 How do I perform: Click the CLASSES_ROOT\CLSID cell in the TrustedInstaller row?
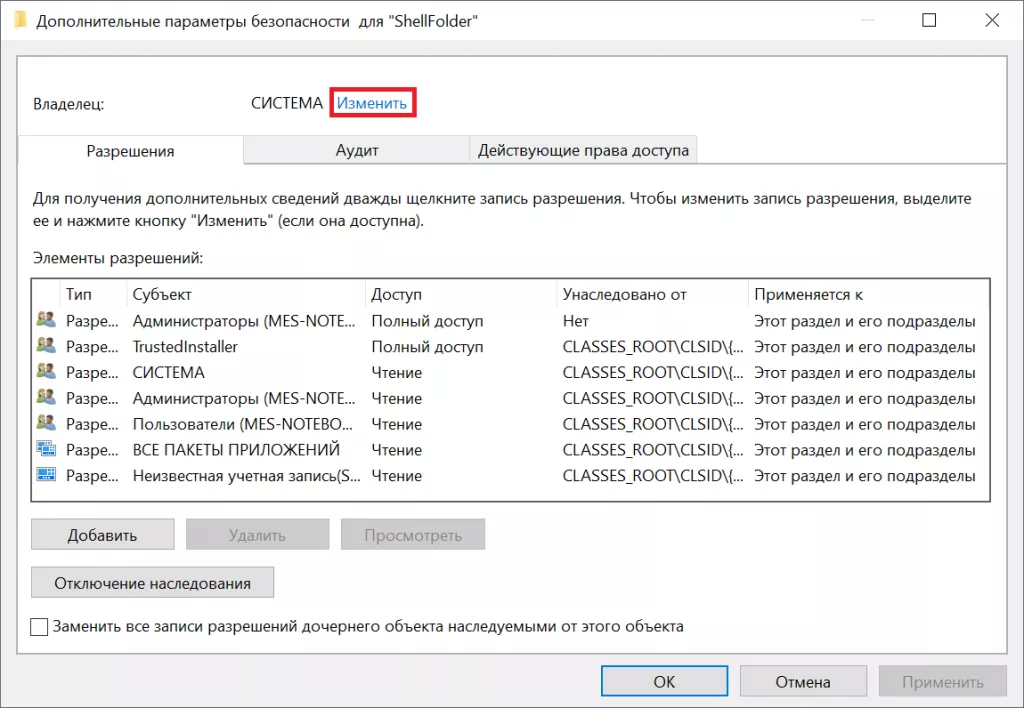[x=652, y=347]
